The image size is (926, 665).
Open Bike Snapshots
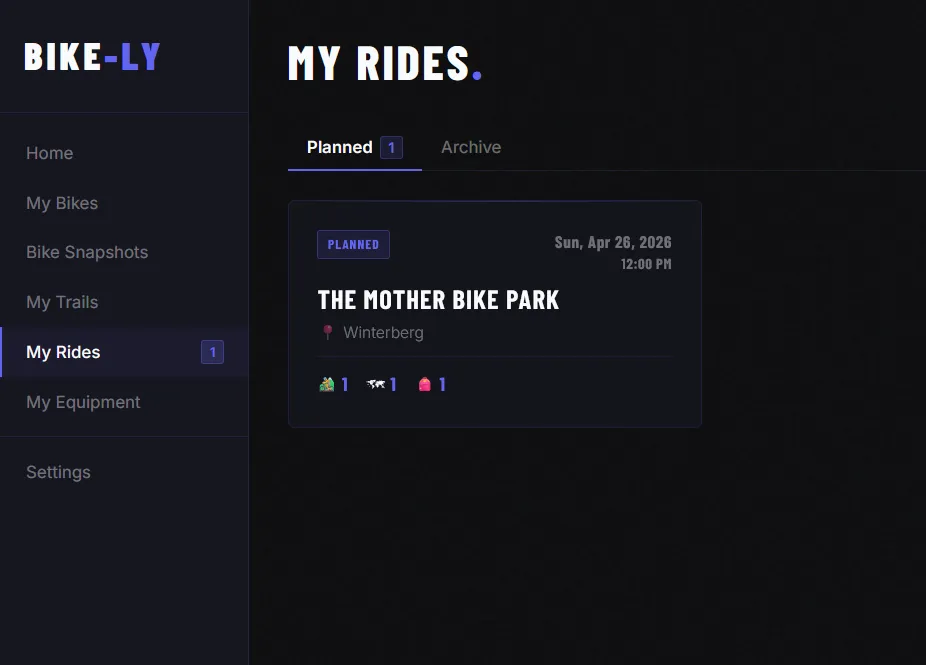coord(87,252)
